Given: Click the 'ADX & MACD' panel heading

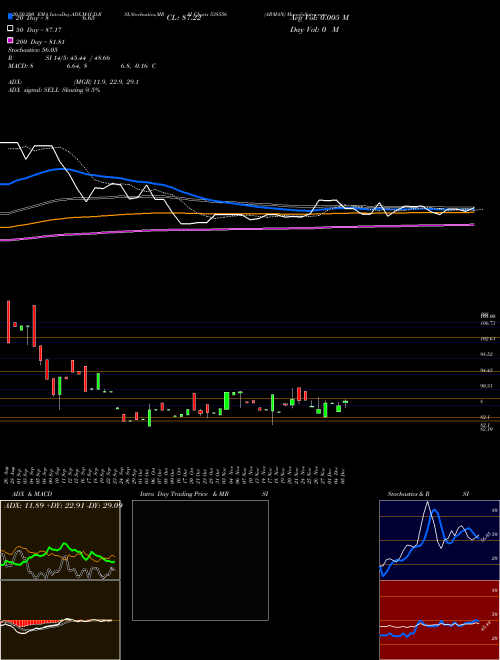Looking at the screenshot, I should pyautogui.click(x=32, y=494).
